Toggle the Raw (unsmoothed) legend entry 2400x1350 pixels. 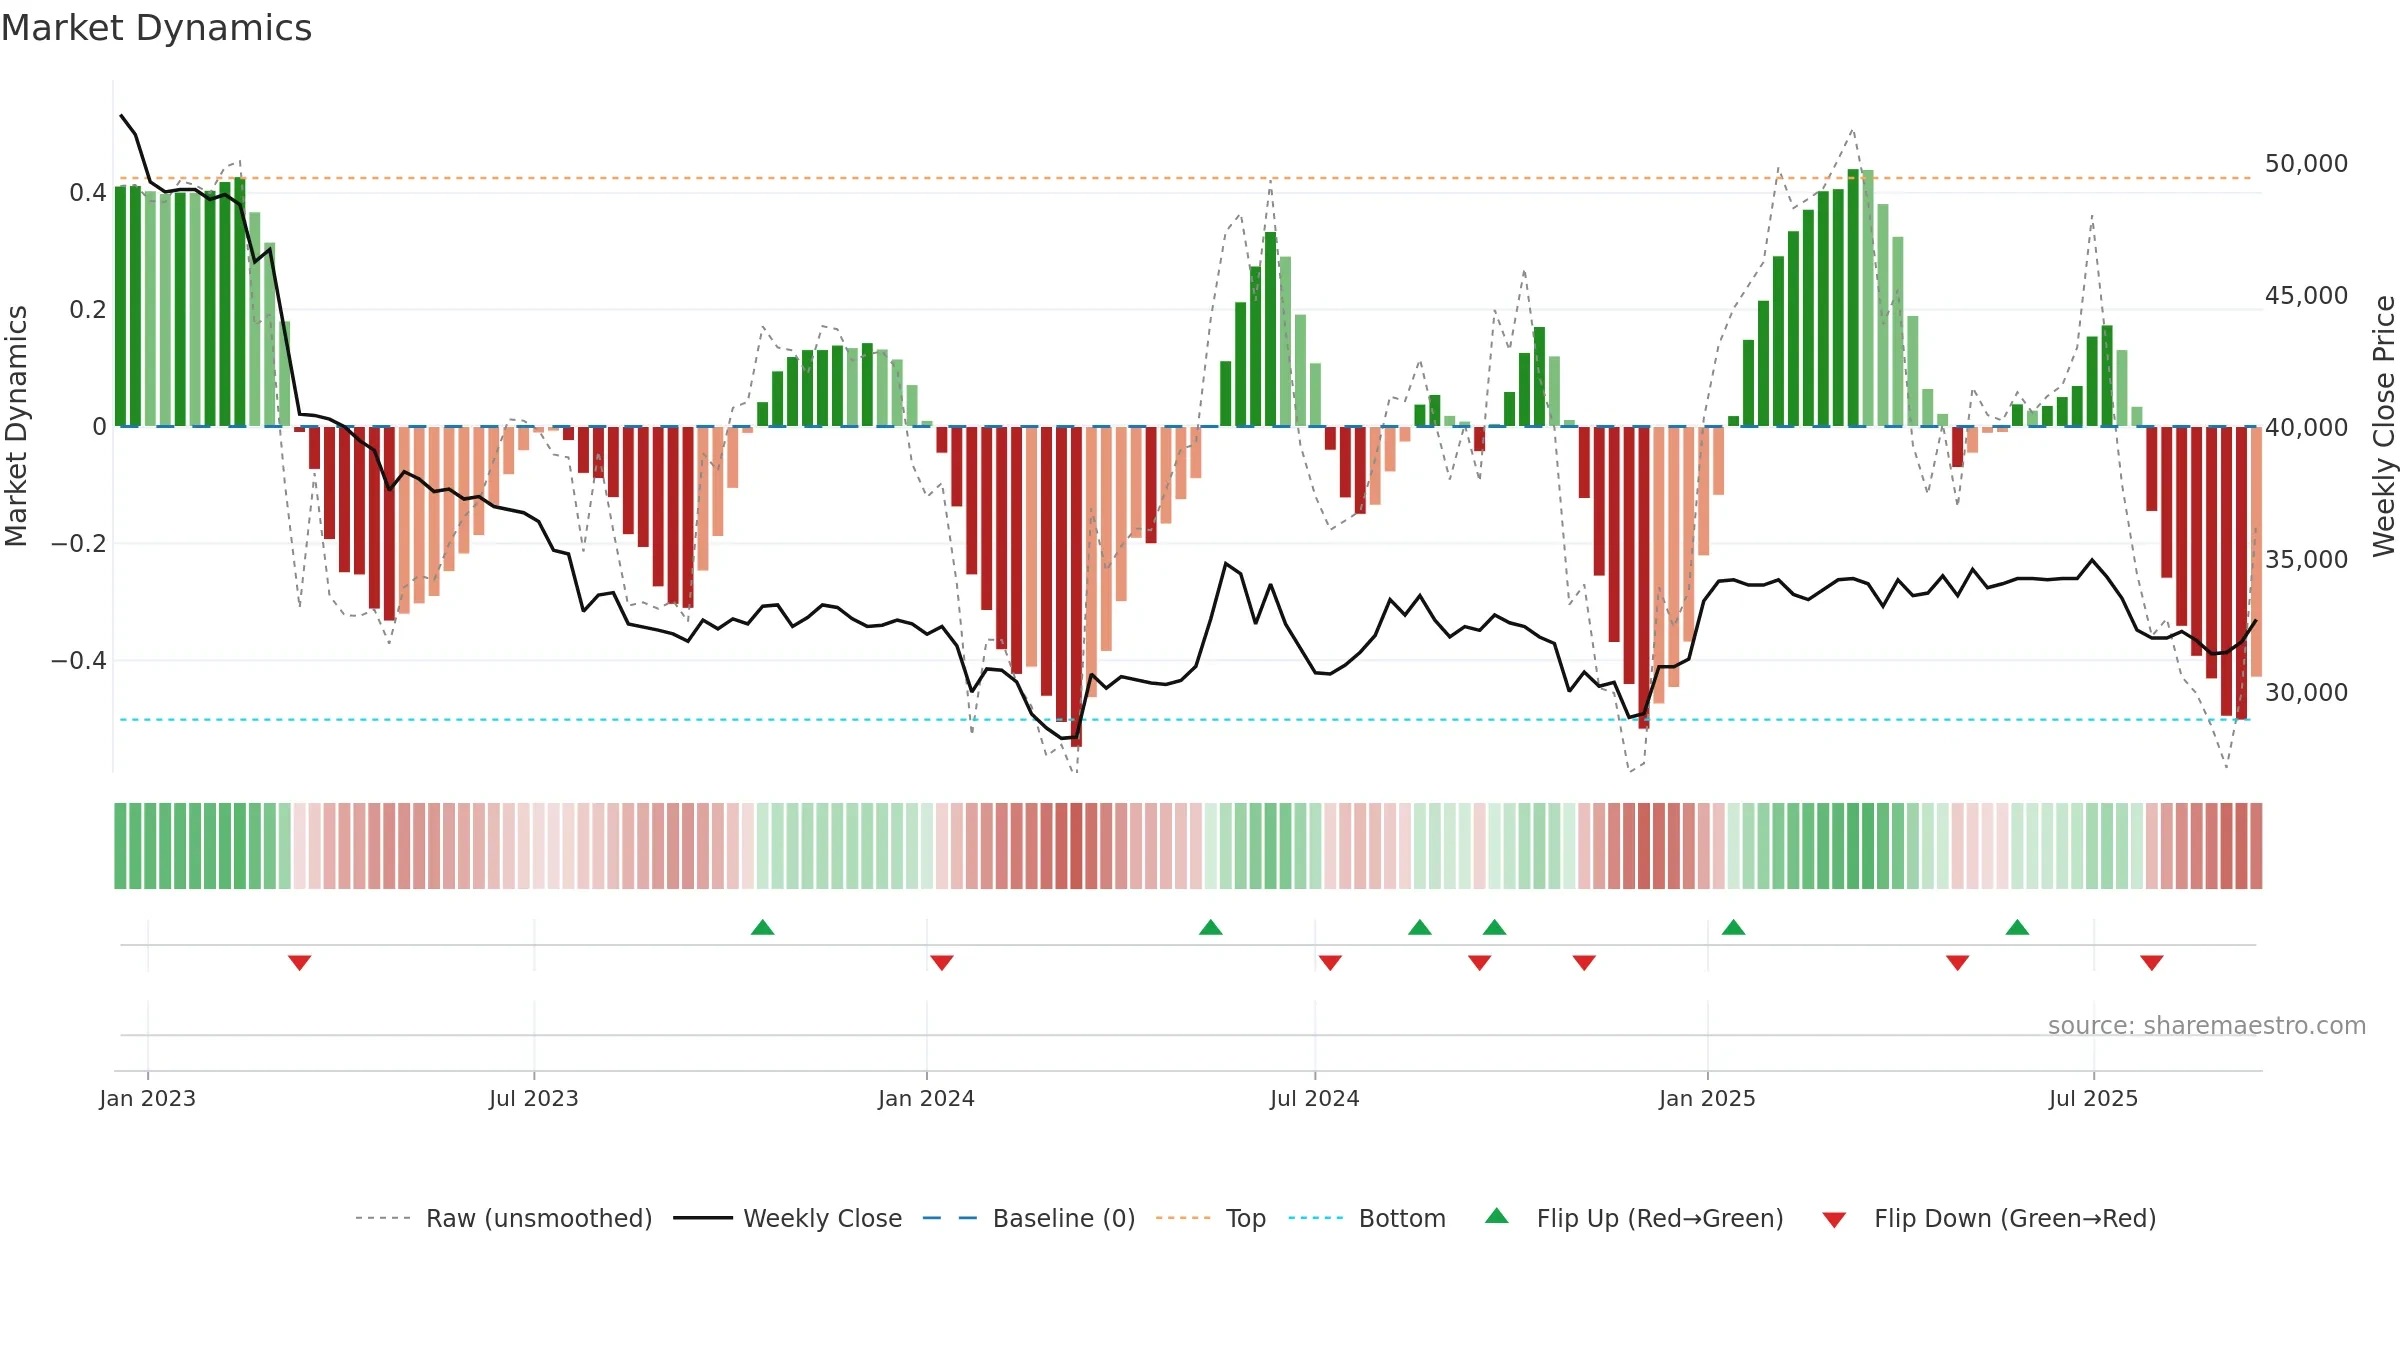point(503,1218)
